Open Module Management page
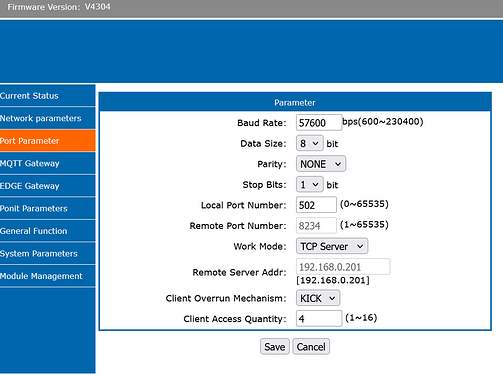 tap(47, 276)
